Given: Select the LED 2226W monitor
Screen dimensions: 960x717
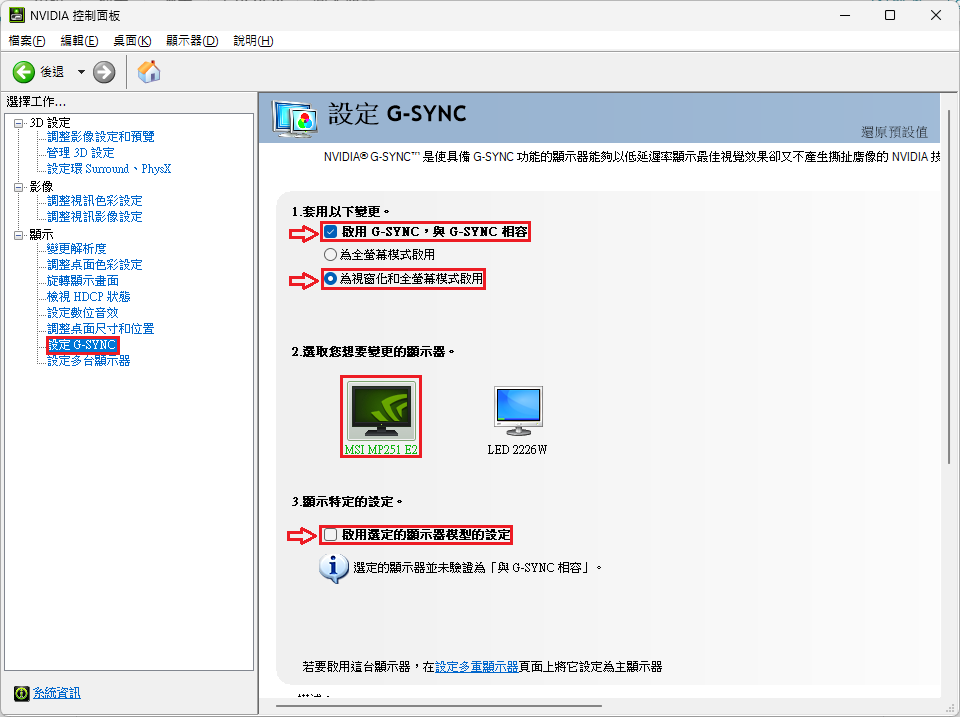Looking at the screenshot, I should pos(518,421).
